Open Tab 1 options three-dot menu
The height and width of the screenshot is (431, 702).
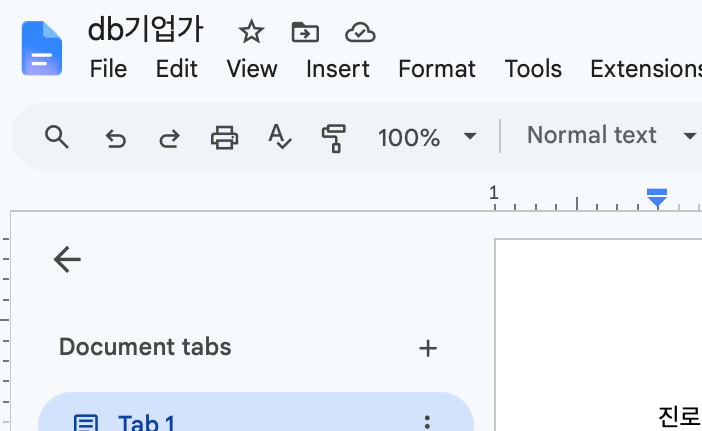[x=427, y=422]
